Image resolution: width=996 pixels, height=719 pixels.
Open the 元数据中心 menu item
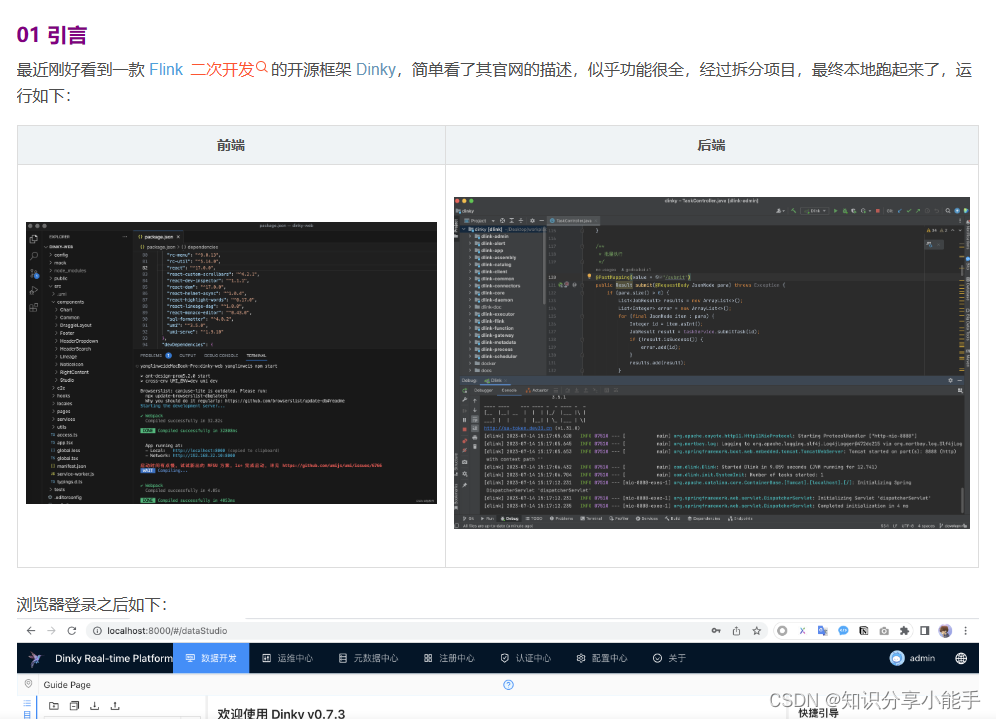(x=368, y=658)
